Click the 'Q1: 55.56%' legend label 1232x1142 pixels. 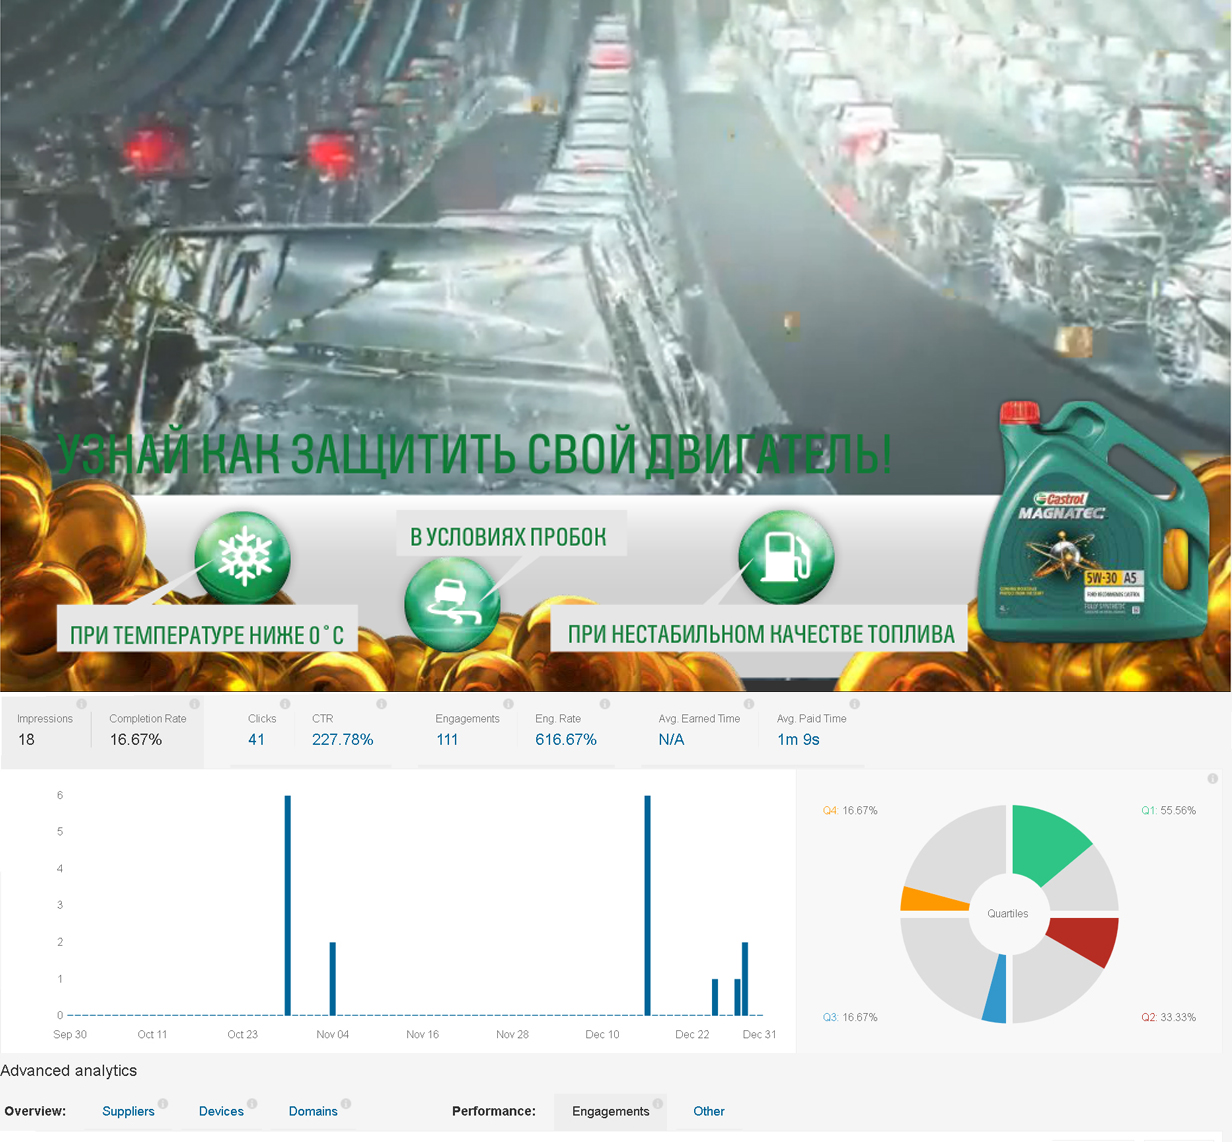[1168, 811]
